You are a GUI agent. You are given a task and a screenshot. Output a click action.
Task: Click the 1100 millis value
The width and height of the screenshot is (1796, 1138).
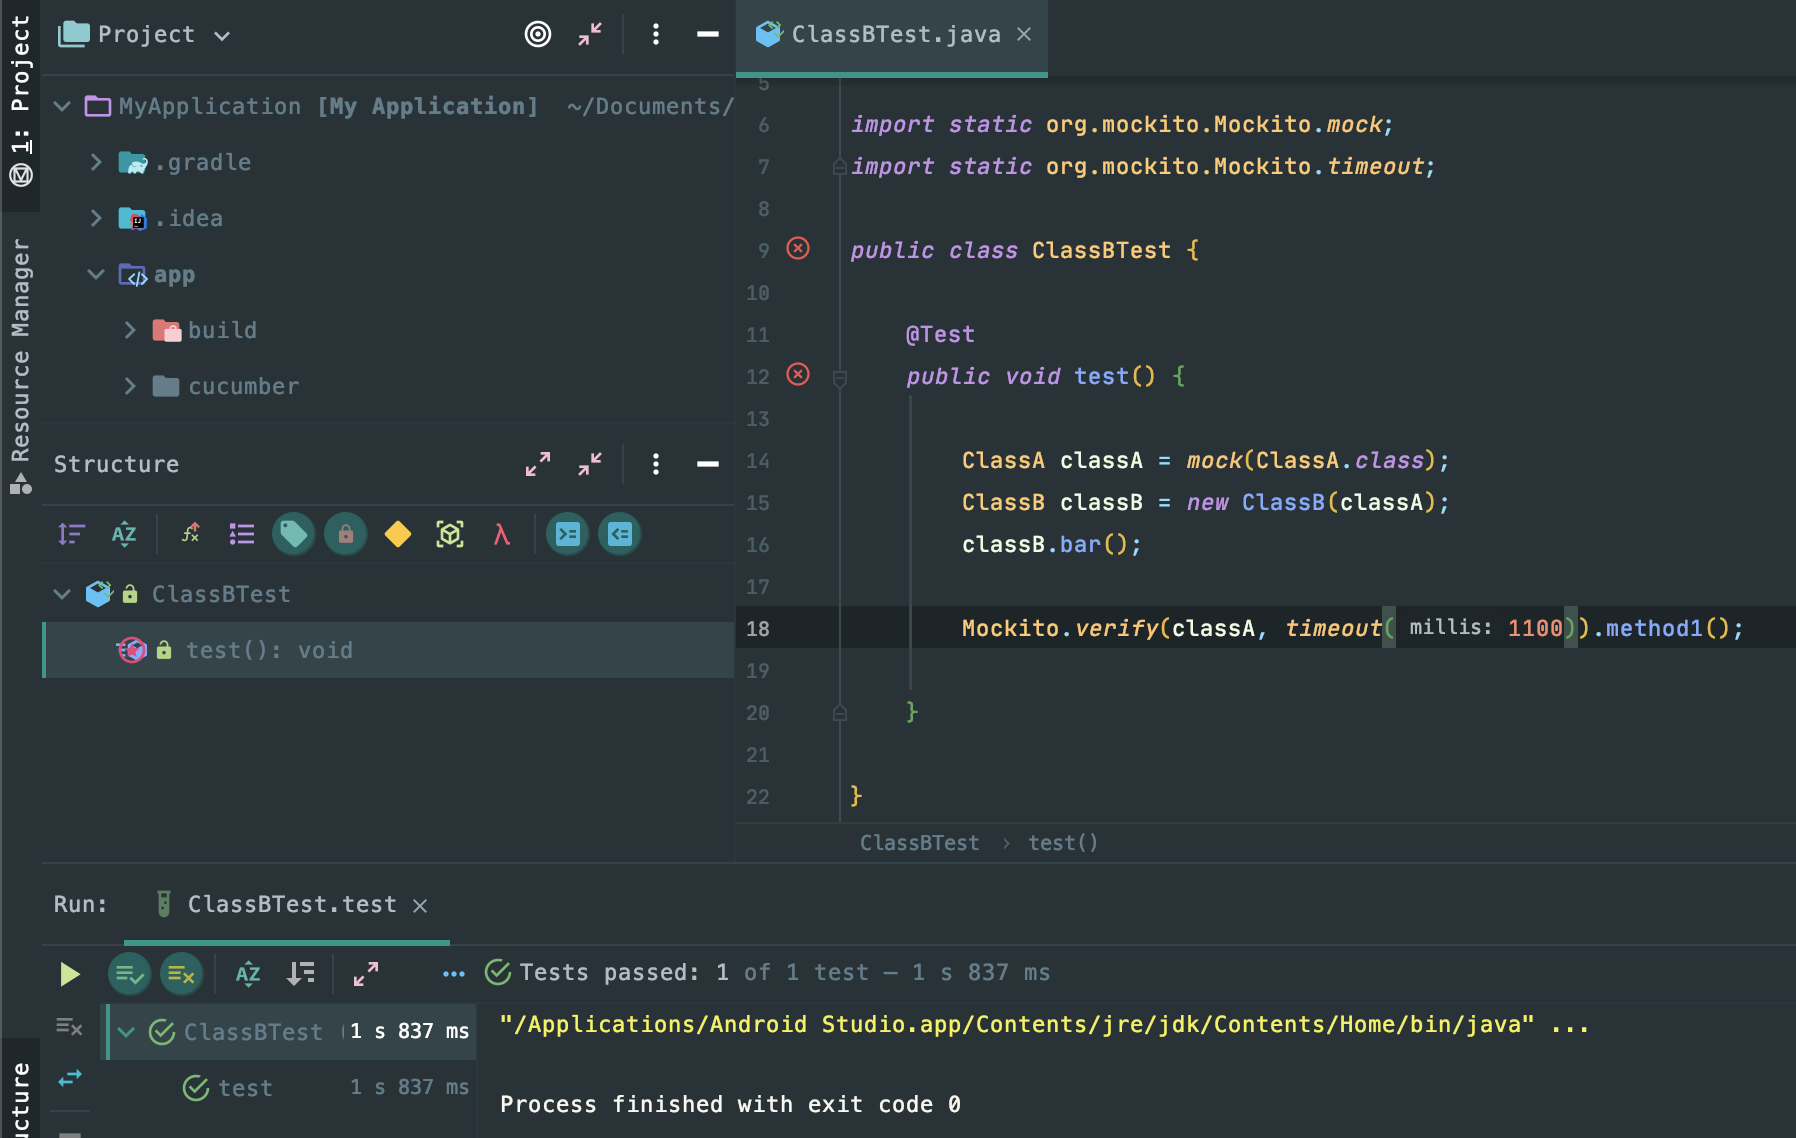(x=1535, y=628)
